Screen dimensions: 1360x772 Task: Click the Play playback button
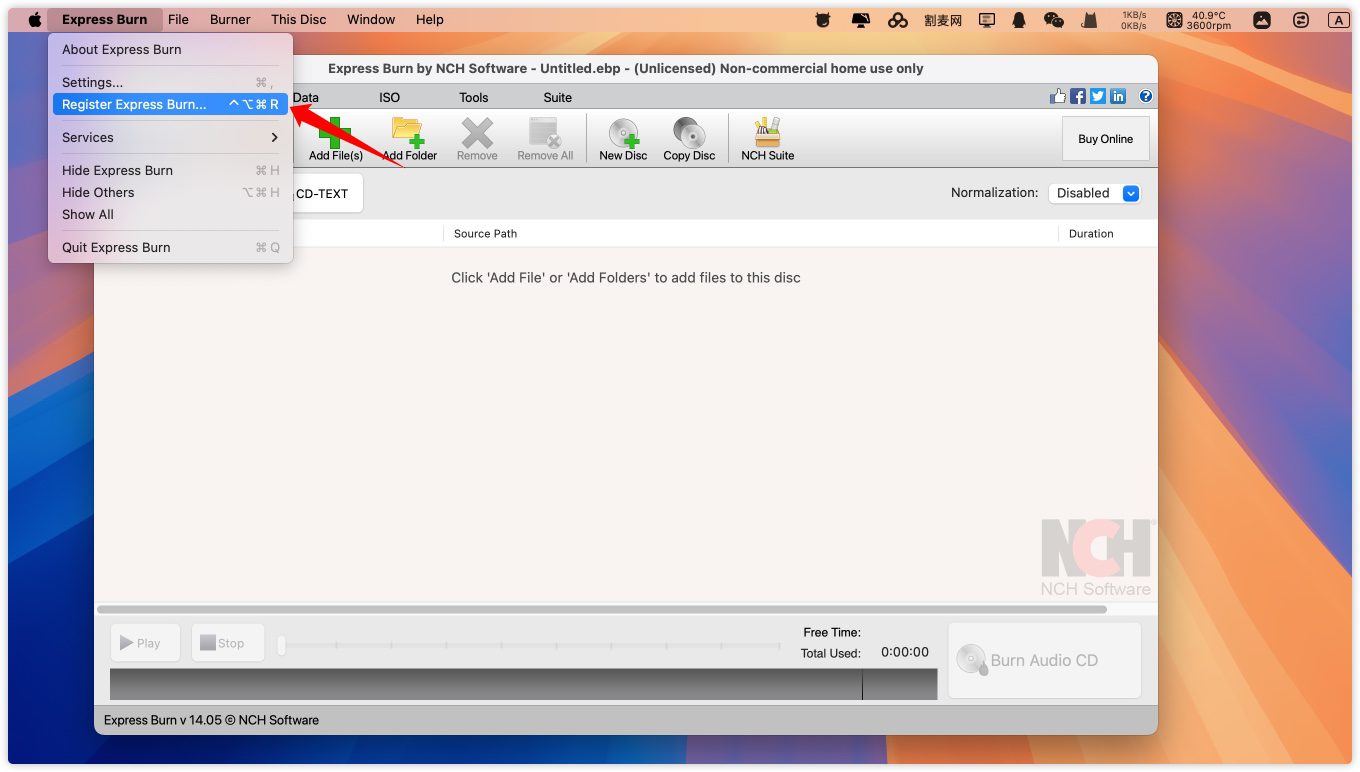[145, 643]
